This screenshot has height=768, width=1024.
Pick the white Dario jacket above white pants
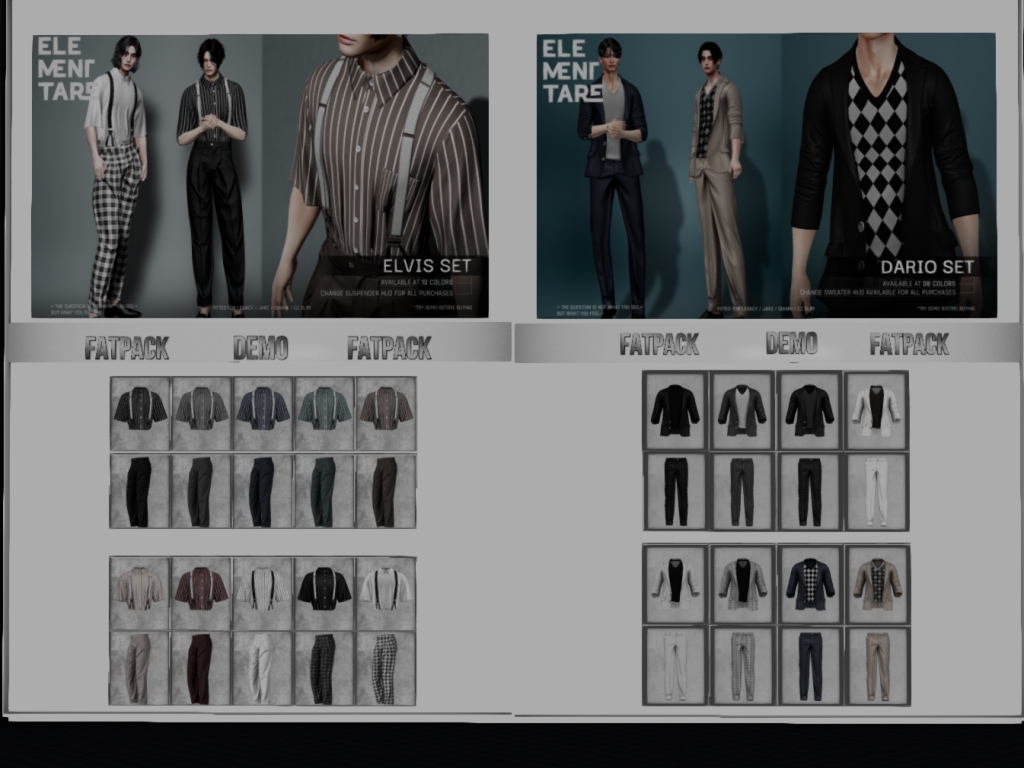[877, 411]
